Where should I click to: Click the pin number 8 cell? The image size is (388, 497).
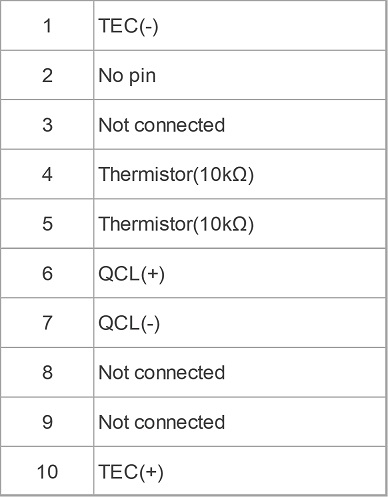pos(47,372)
